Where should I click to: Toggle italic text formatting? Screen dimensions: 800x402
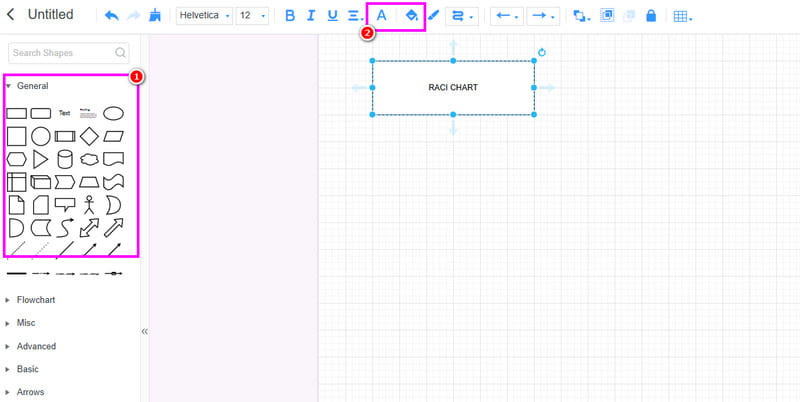[311, 16]
